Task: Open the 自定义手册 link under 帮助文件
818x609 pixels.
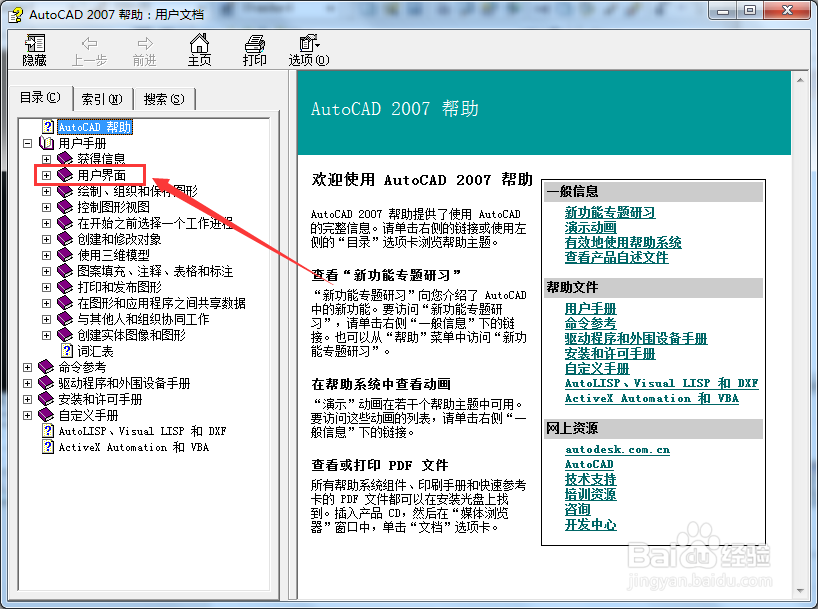Action: [x=597, y=368]
